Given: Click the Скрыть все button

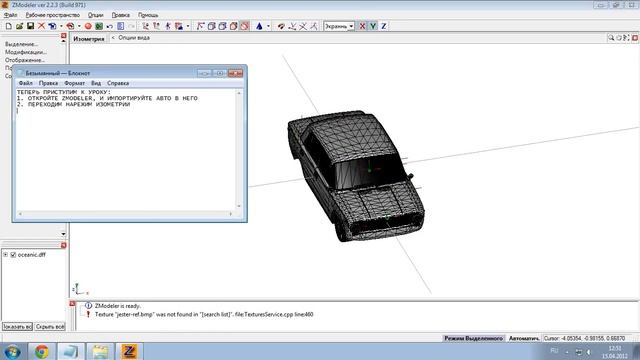Looking at the screenshot, I should (x=50, y=327).
